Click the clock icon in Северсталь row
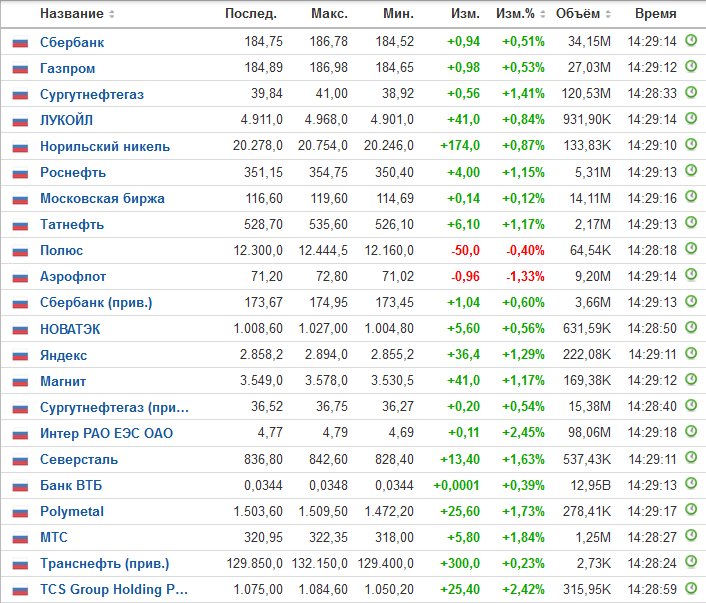The image size is (706, 603). coord(691,458)
